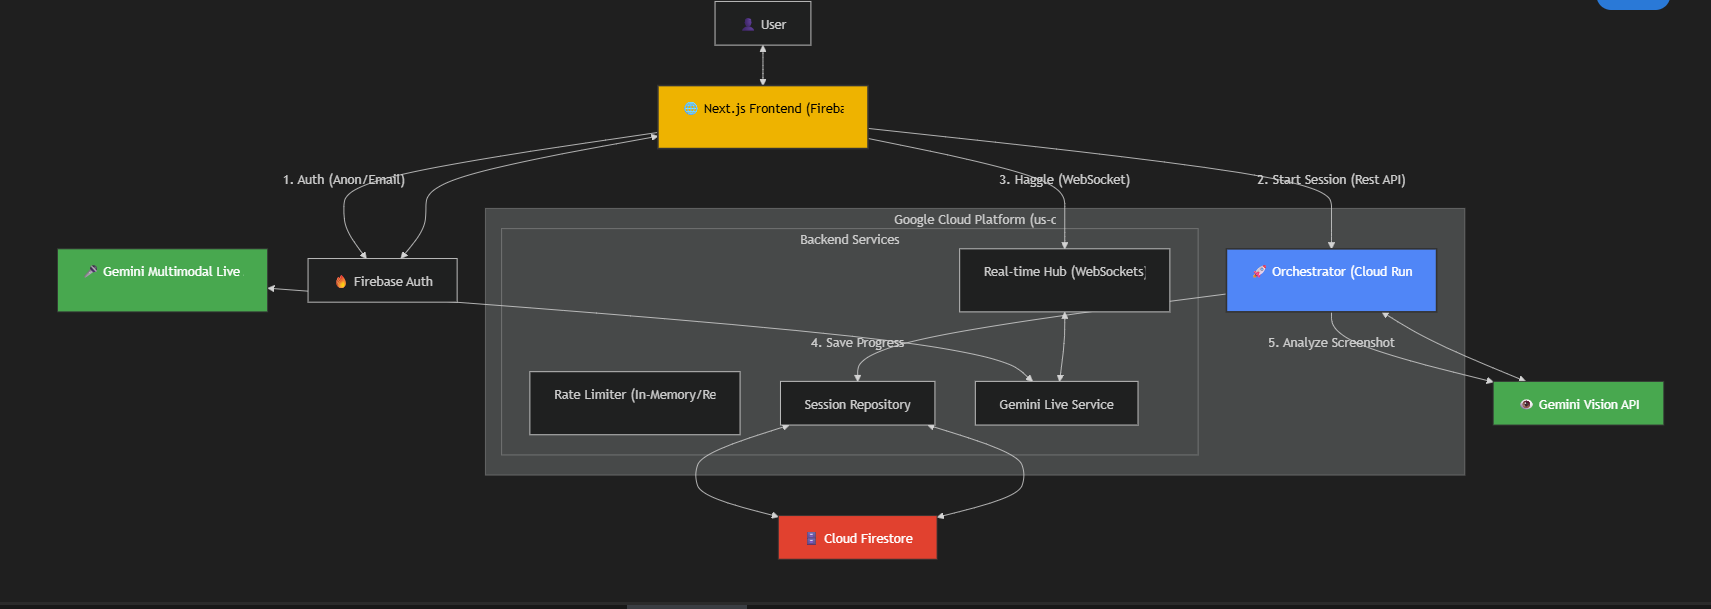The height and width of the screenshot is (609, 1711).
Task: Select the Real-time Hub (WebSockets) node
Action: tap(1064, 280)
